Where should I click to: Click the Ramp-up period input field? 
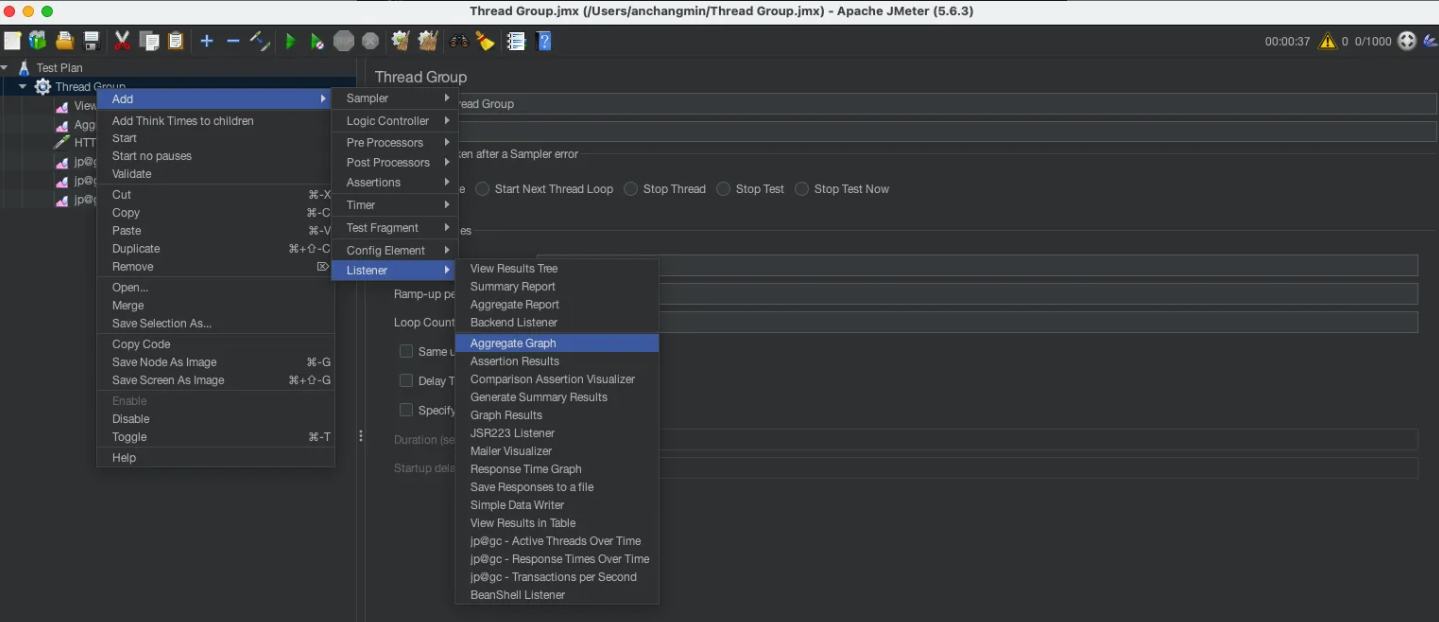[1038, 294]
